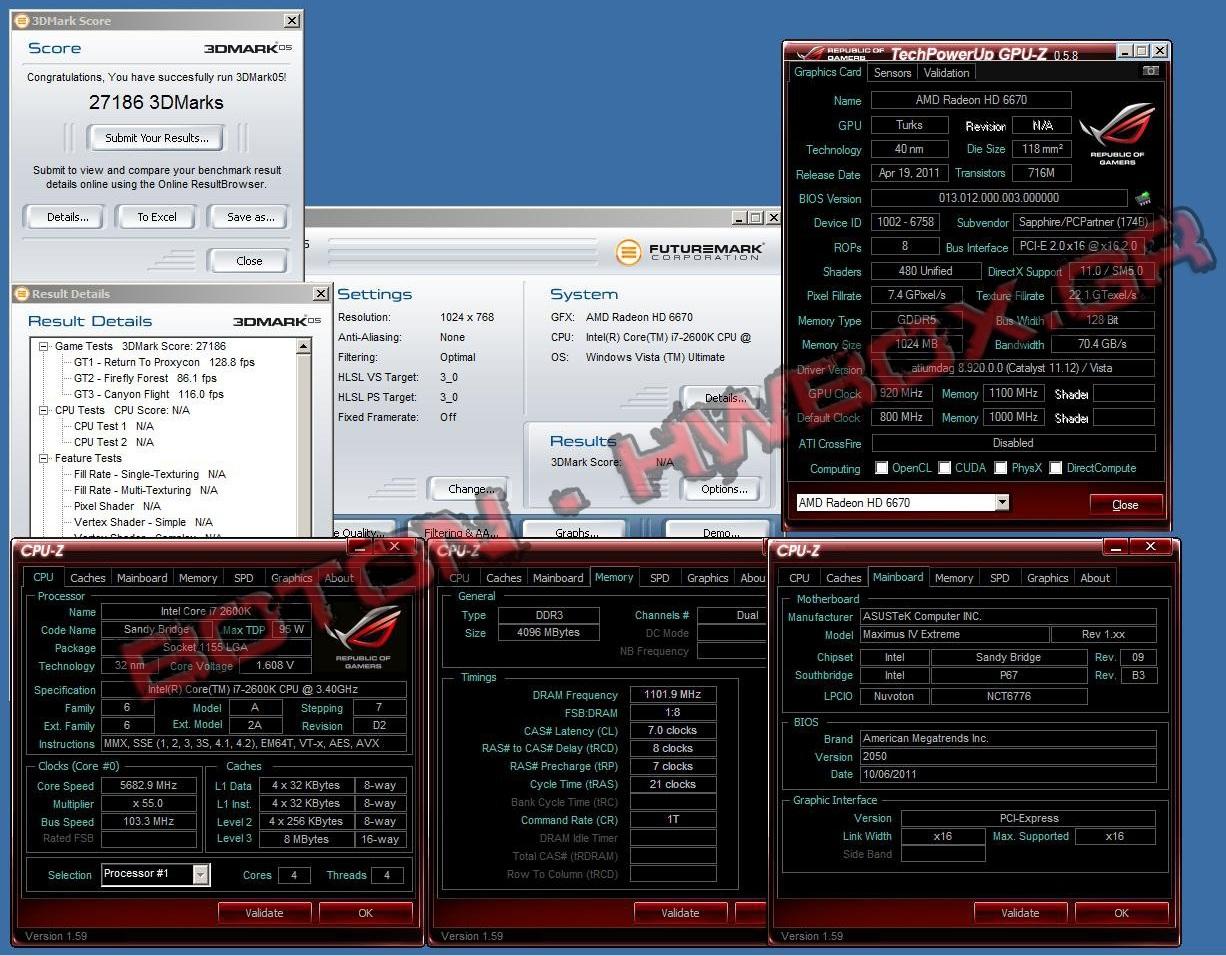Select 'Fill Rate - Multi-Texturing' row
Viewport: 1226px width, 956px height.
pos(146,490)
